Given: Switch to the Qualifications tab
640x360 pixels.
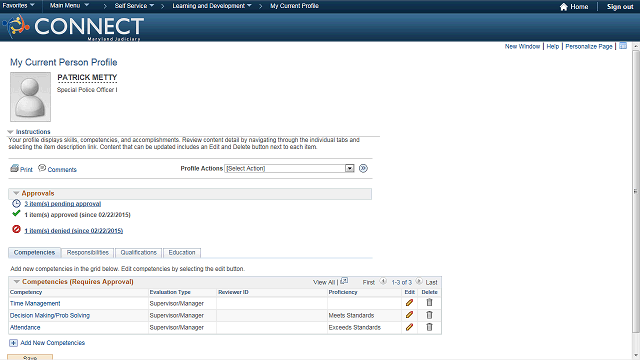Looking at the screenshot, I should (x=138, y=253).
